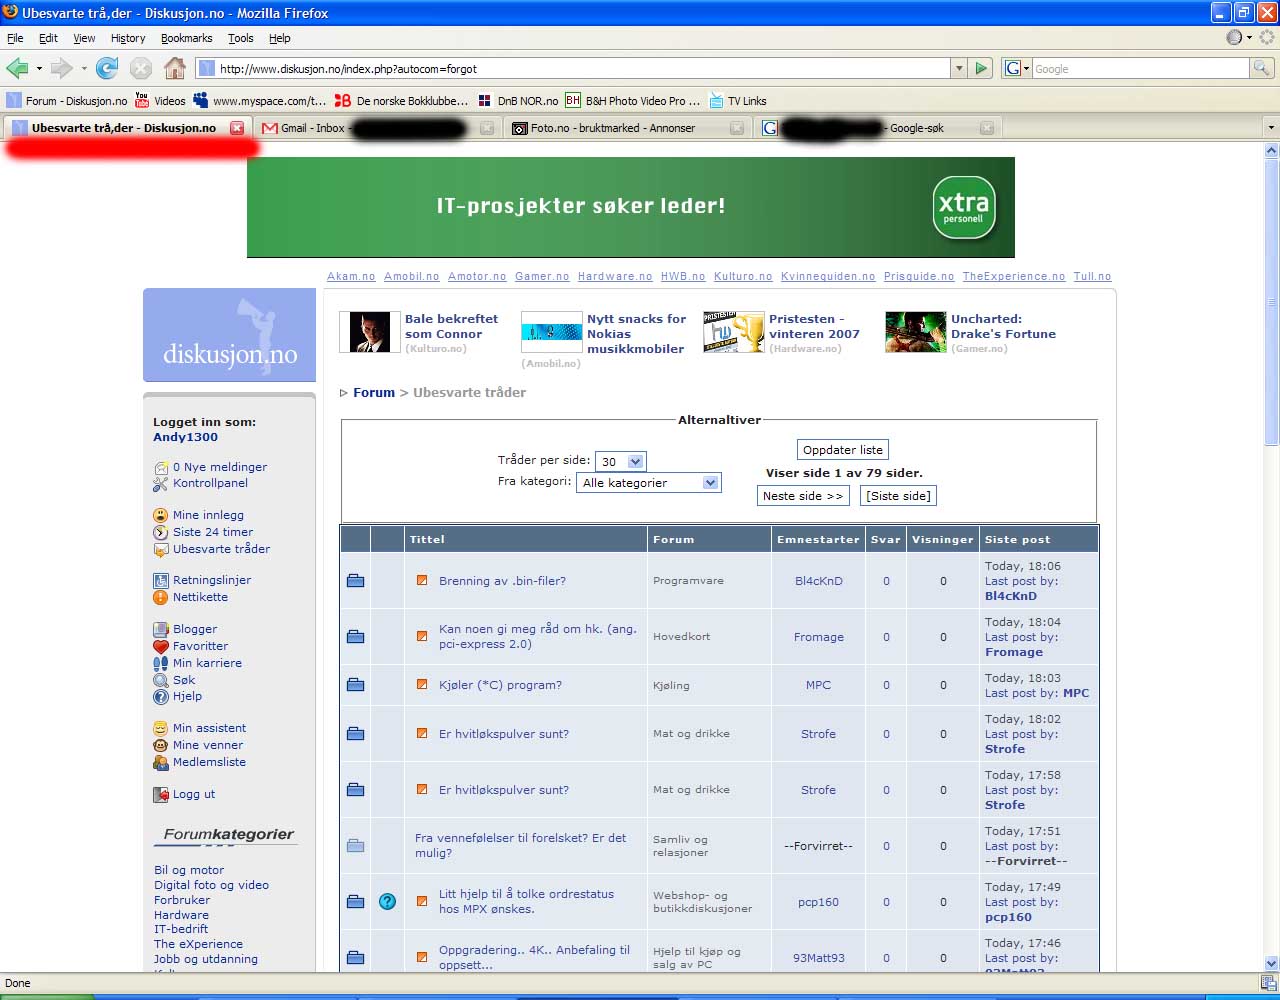Click the Forum breadcrumb link
The image size is (1280, 1000).
coord(374,393)
